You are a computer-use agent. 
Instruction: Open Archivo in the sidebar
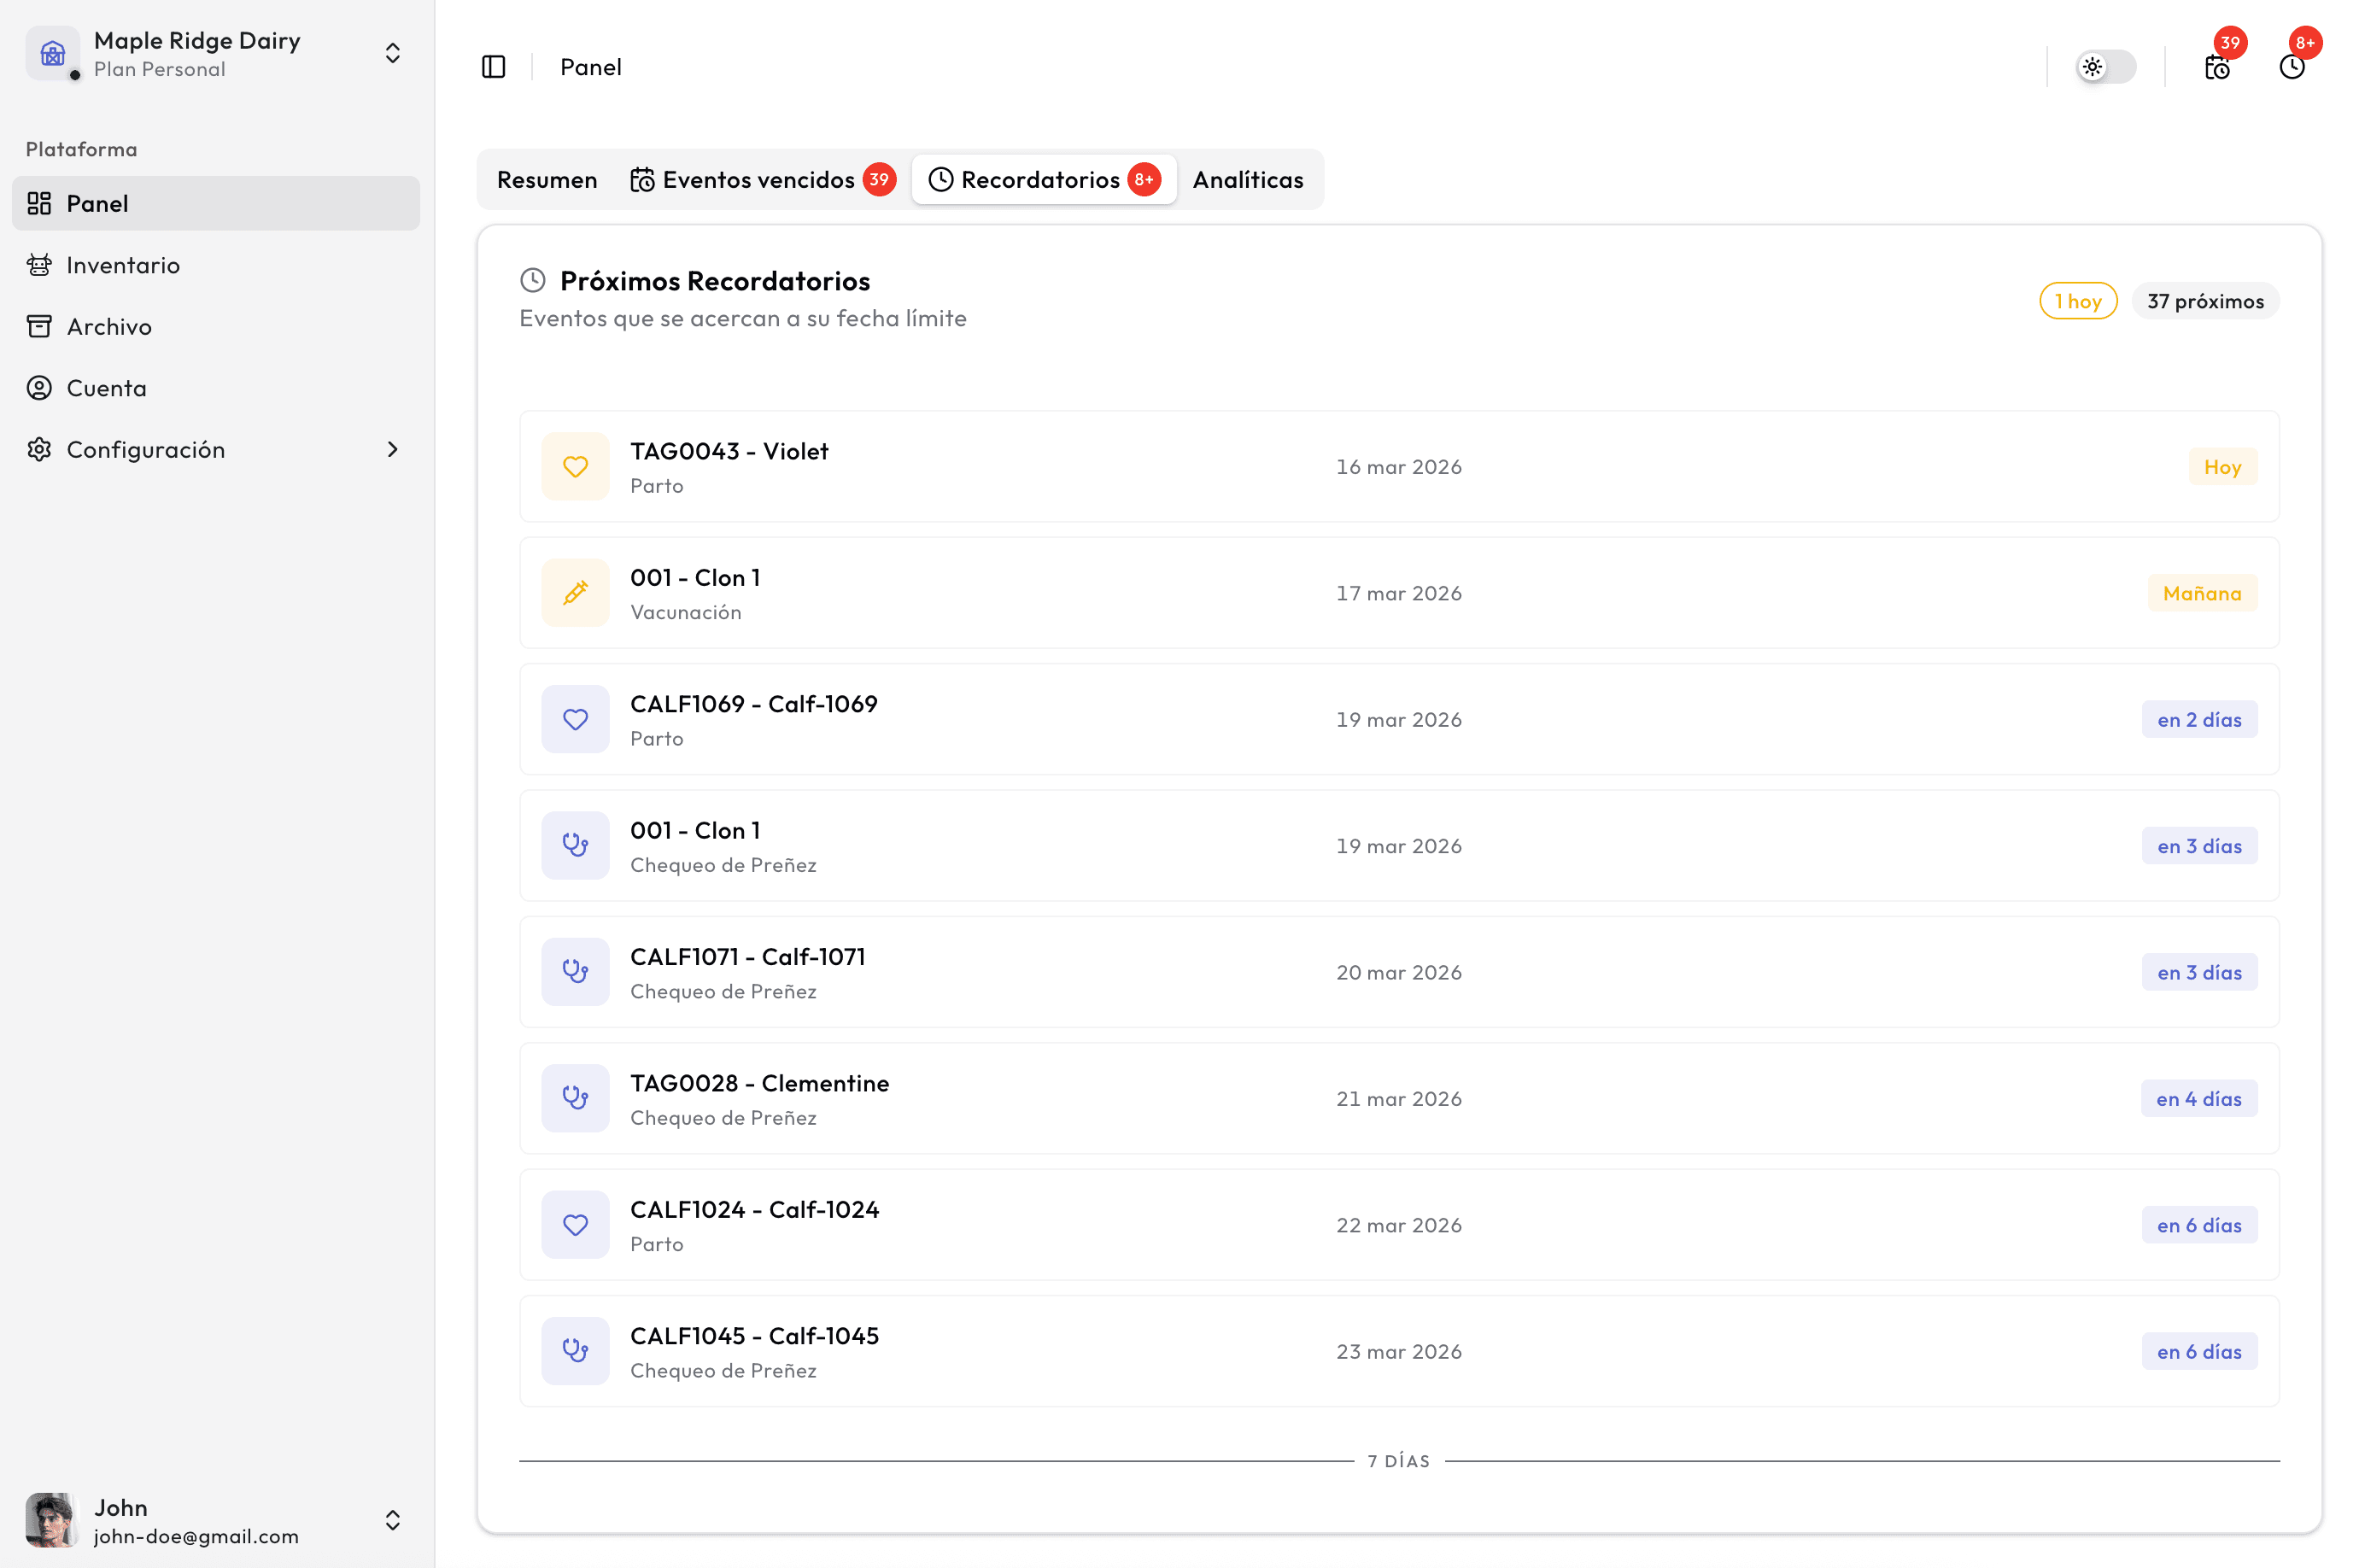point(109,327)
